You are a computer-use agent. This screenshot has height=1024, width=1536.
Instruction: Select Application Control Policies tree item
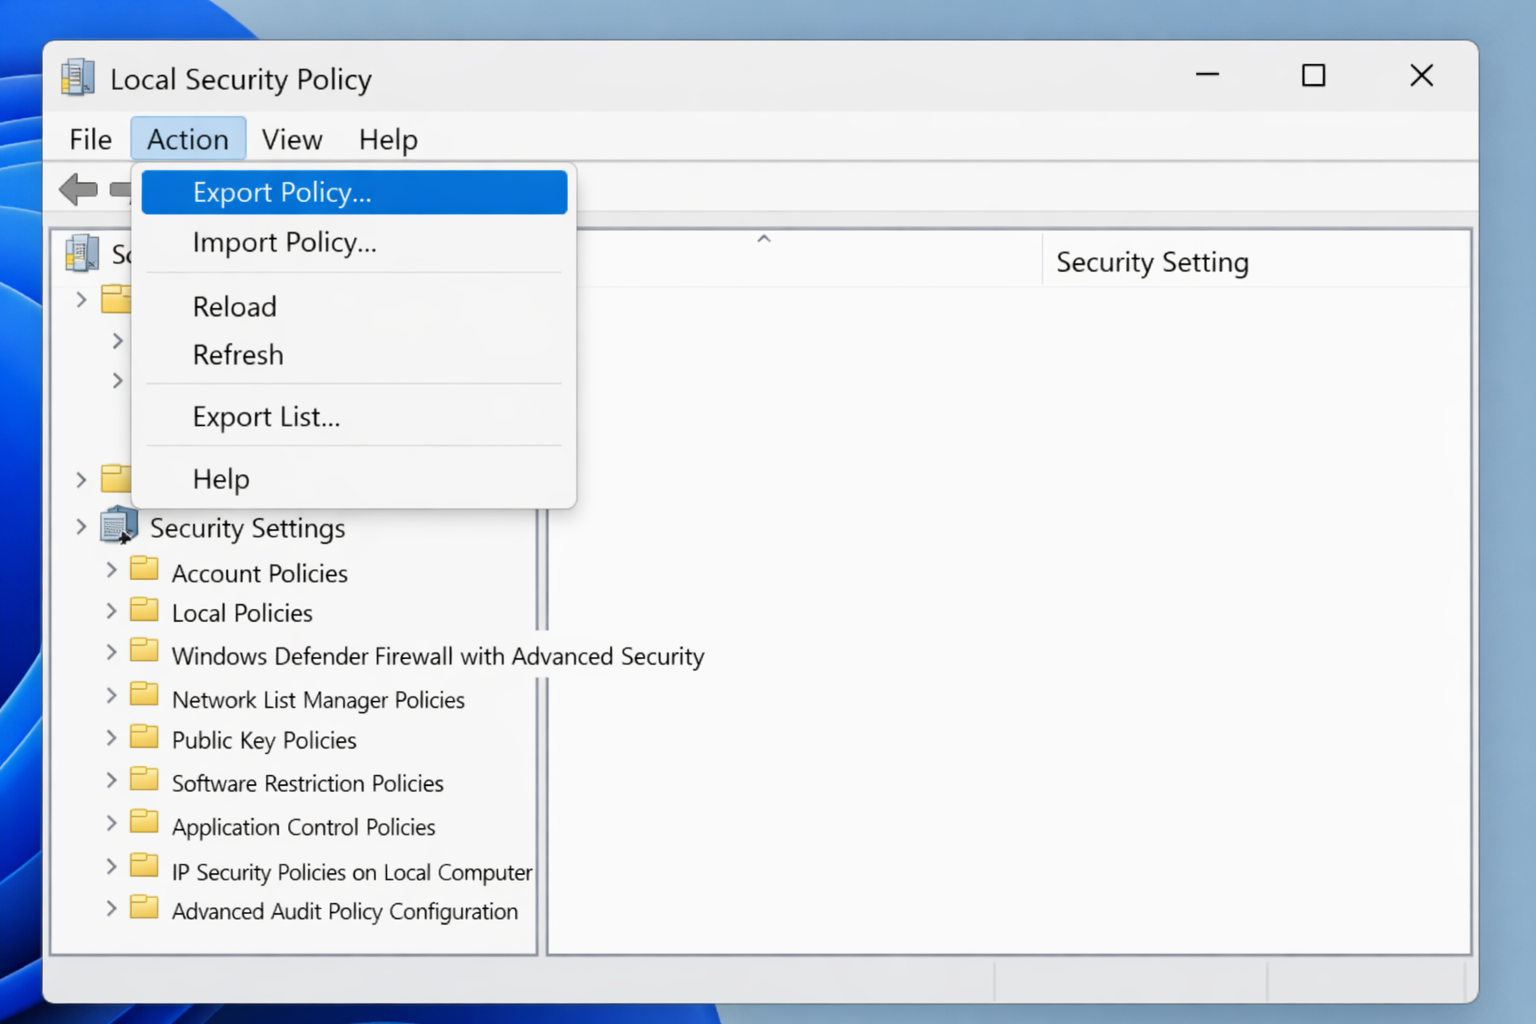click(304, 827)
